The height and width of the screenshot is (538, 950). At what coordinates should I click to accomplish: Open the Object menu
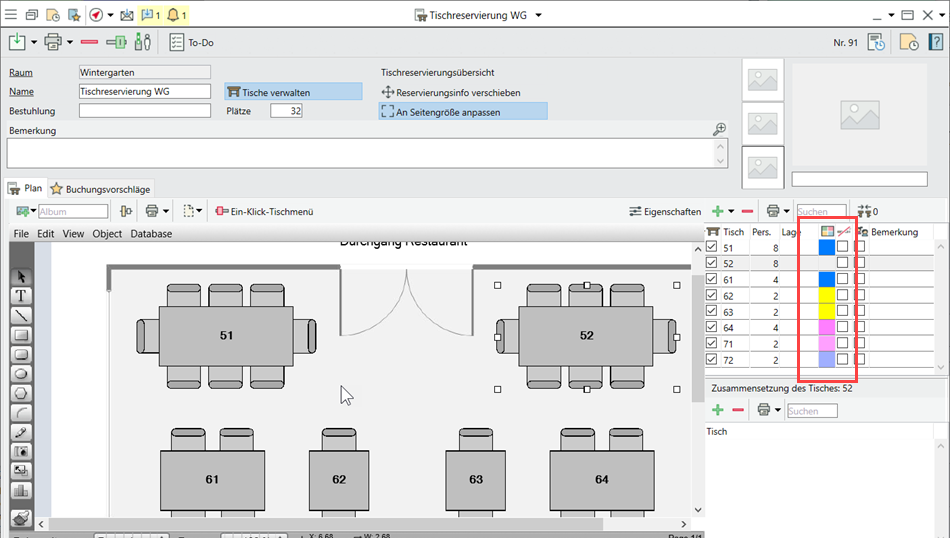(107, 234)
